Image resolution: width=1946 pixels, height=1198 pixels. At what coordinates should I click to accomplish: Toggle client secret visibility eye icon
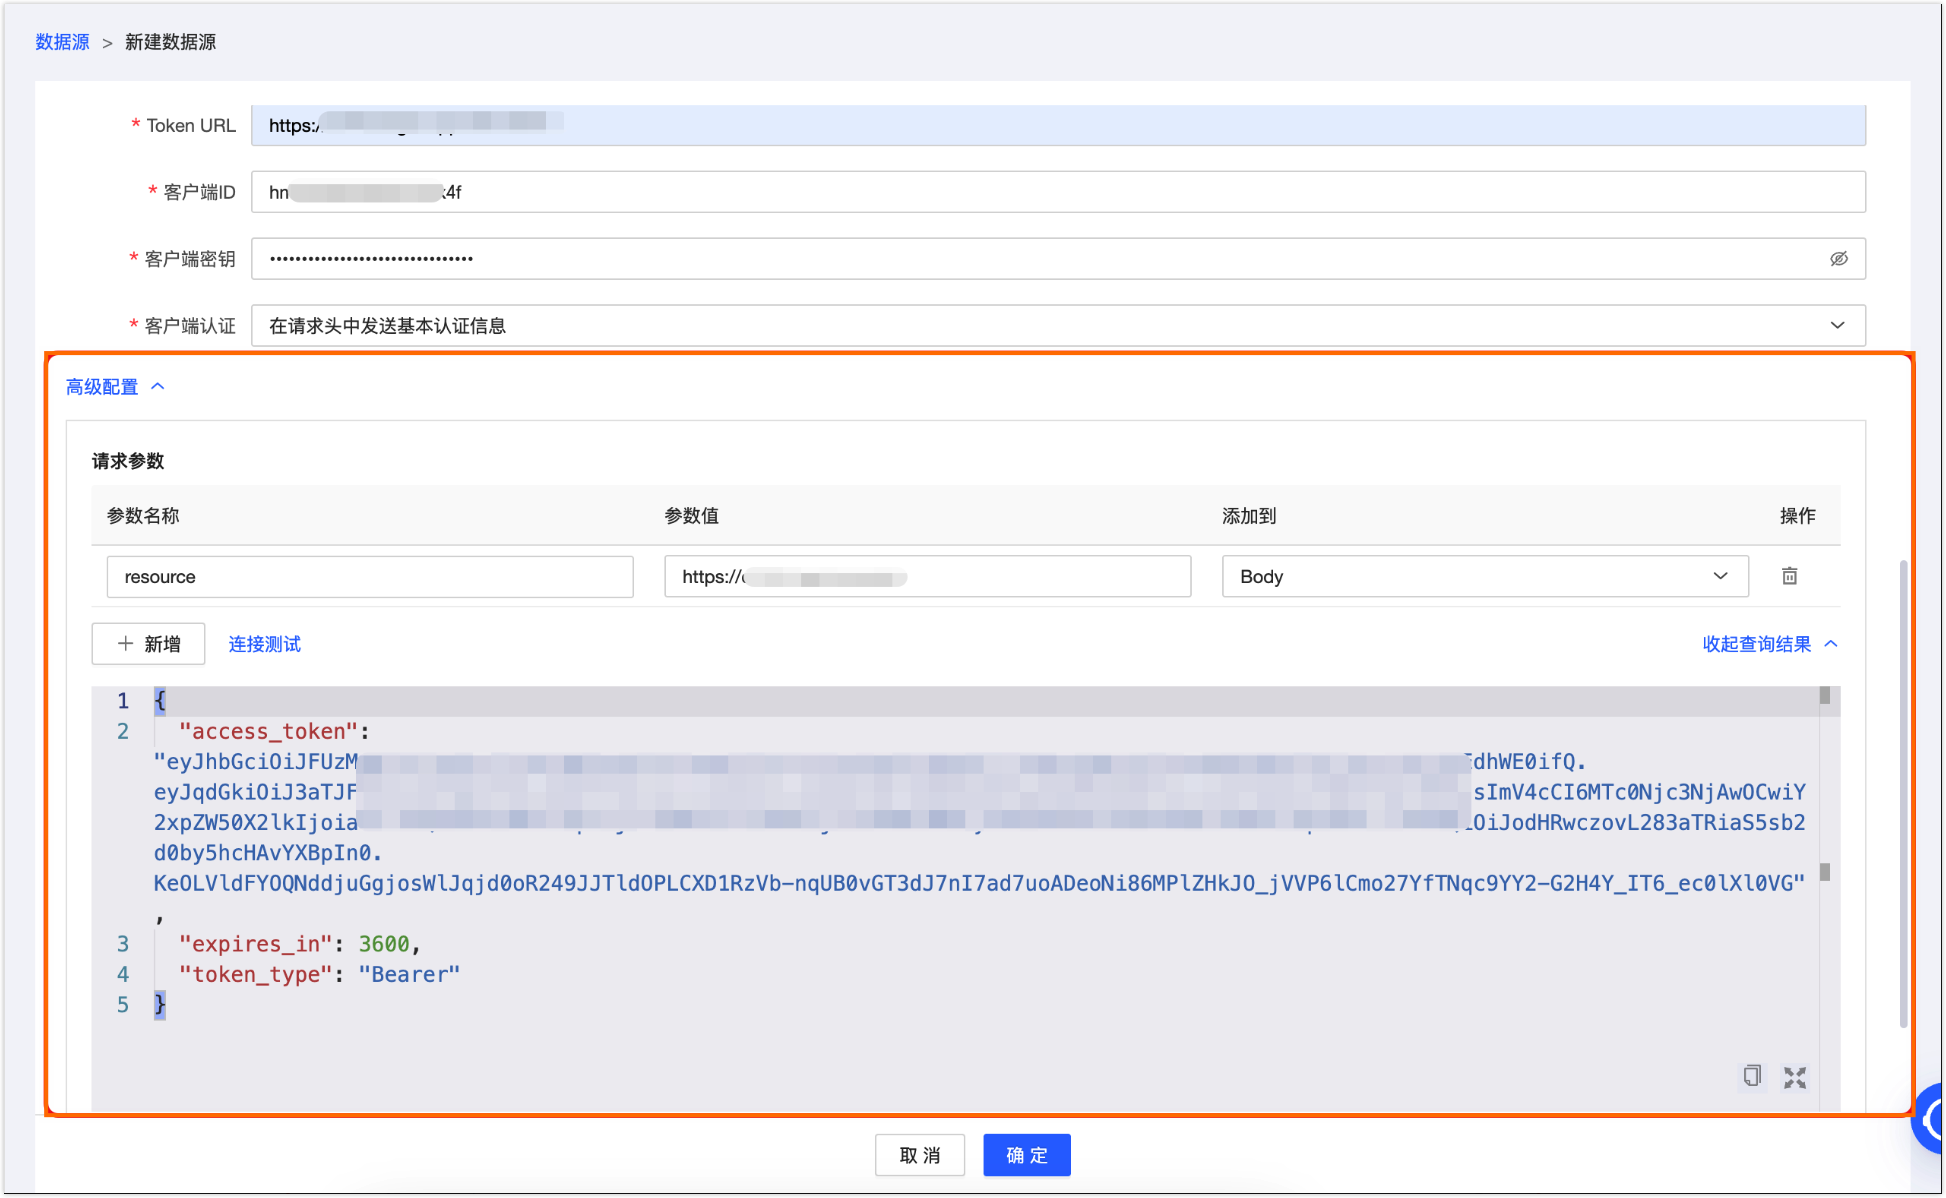1838,259
